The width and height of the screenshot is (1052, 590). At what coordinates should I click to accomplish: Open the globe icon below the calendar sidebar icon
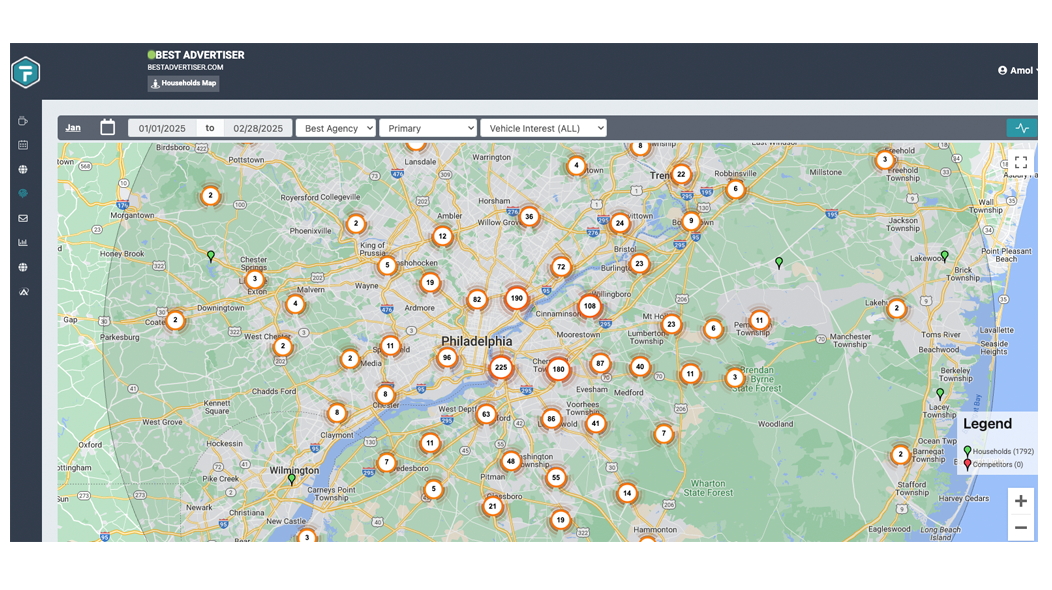pos(23,169)
